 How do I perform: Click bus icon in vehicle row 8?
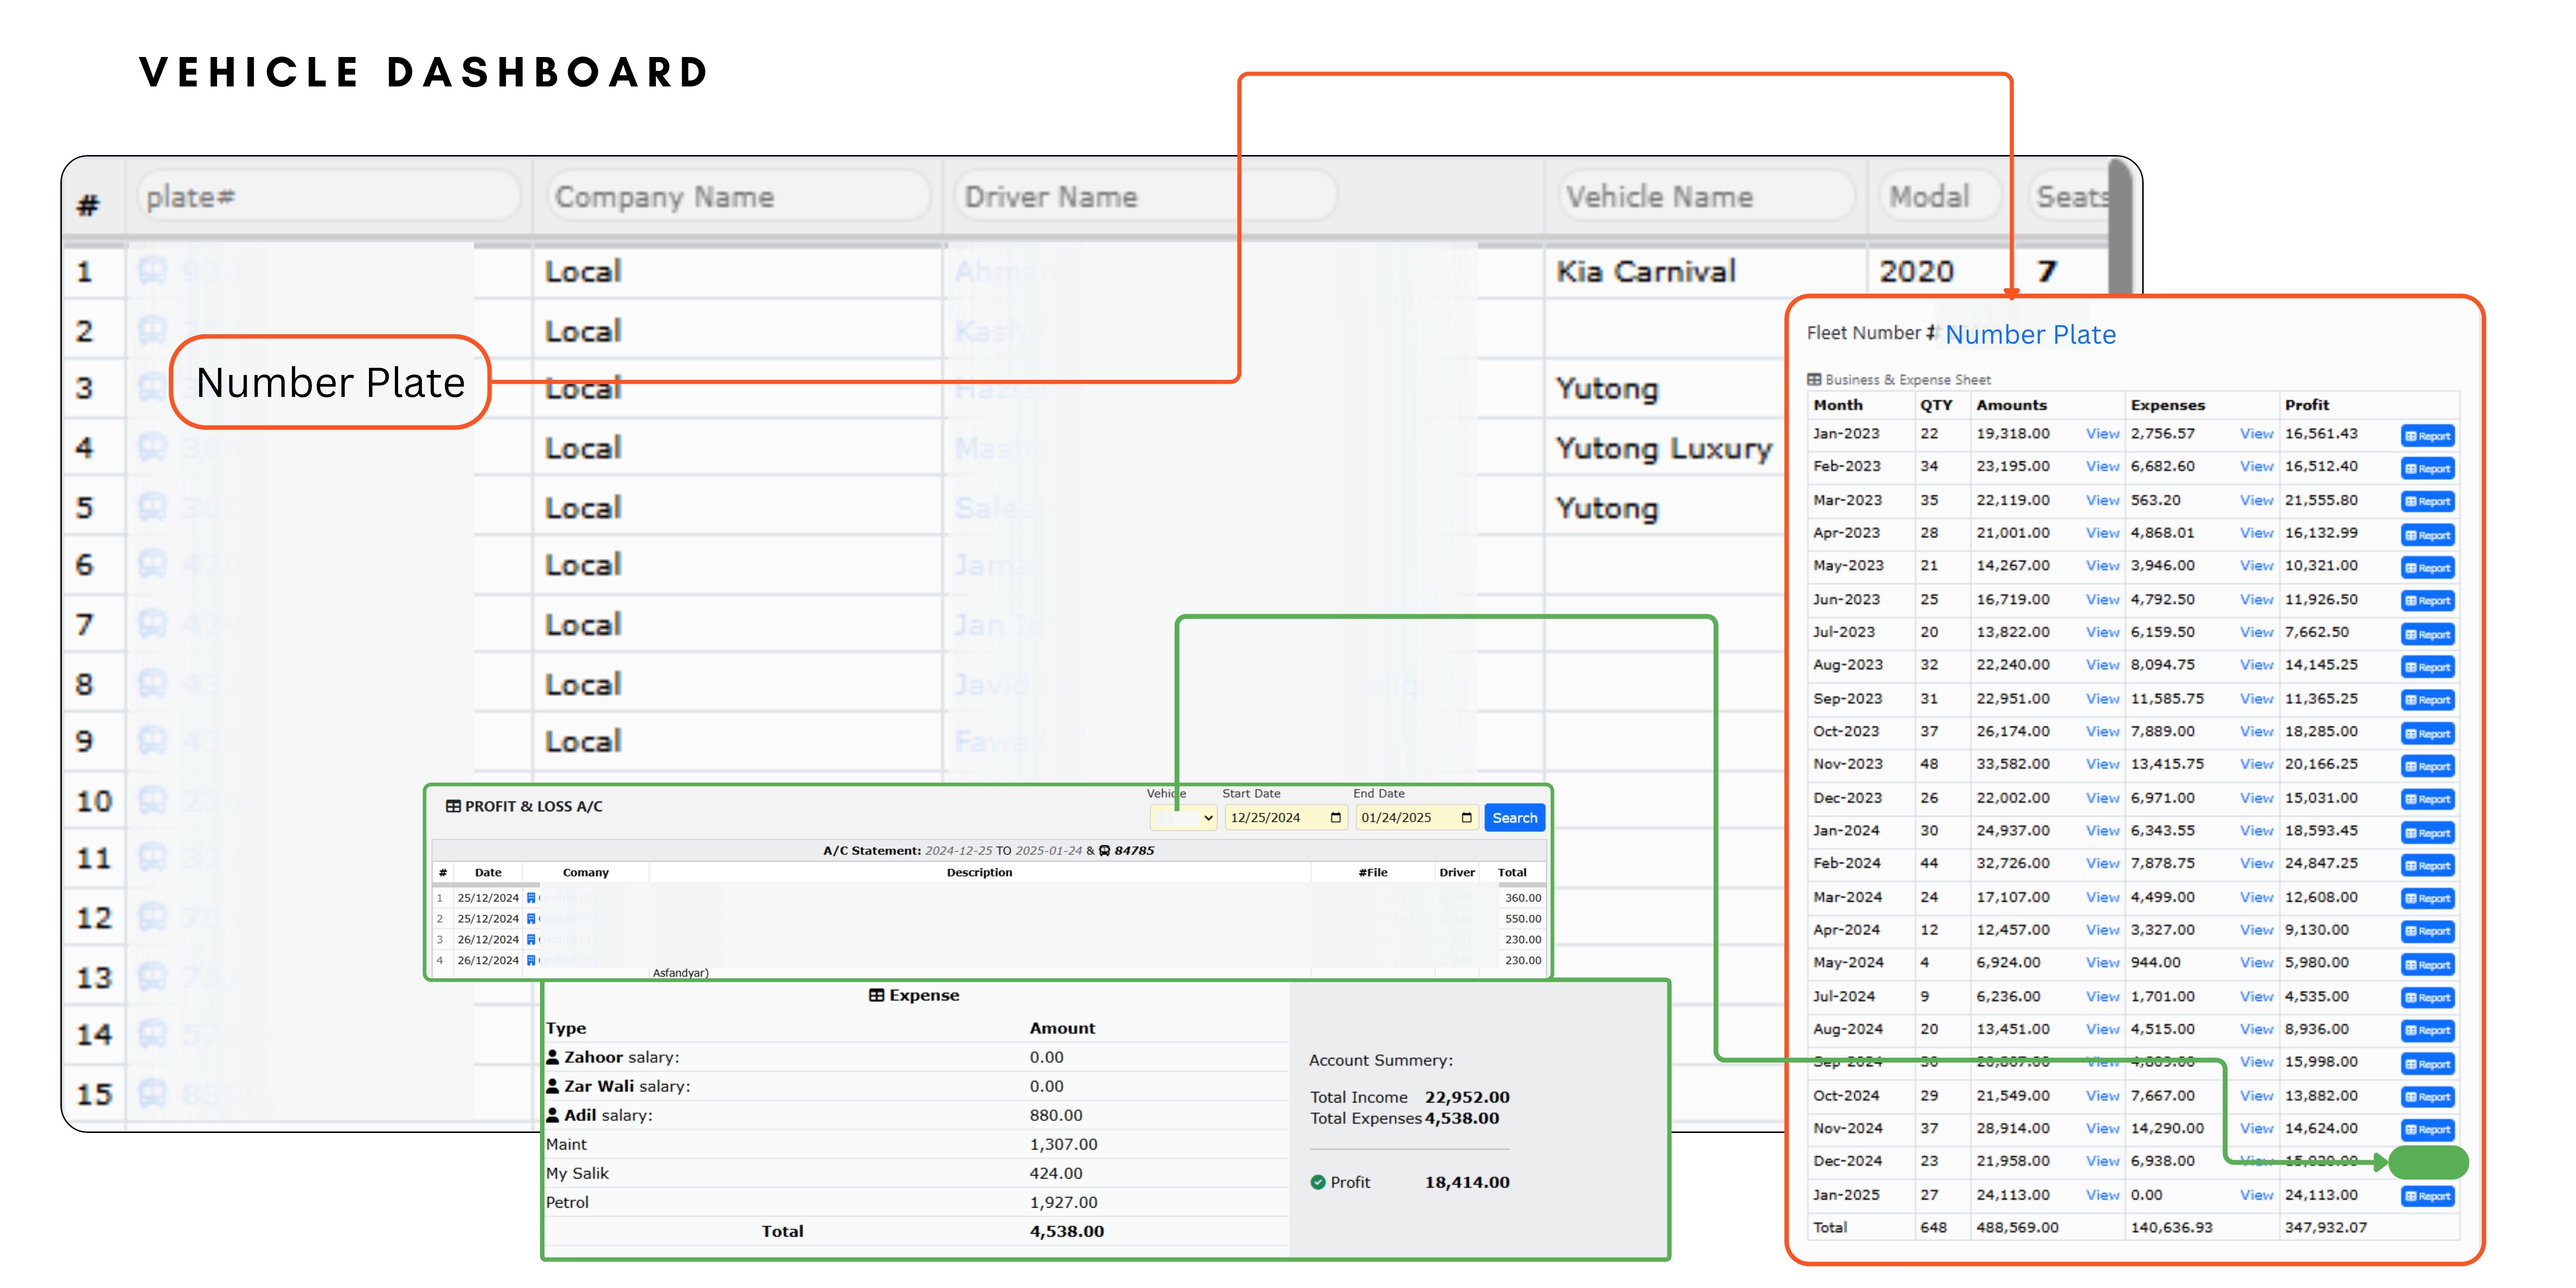coord(152,684)
